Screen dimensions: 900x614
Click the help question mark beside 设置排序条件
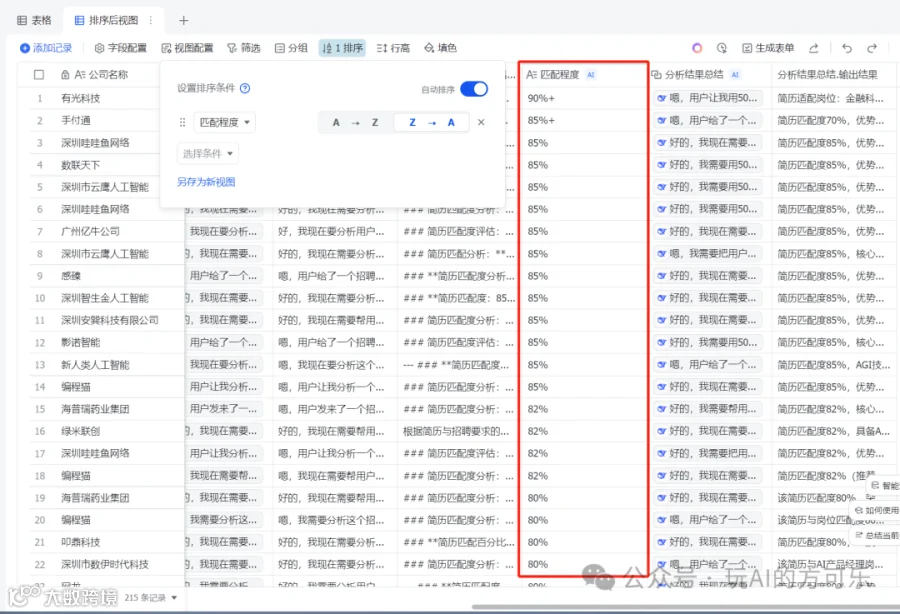(x=245, y=88)
